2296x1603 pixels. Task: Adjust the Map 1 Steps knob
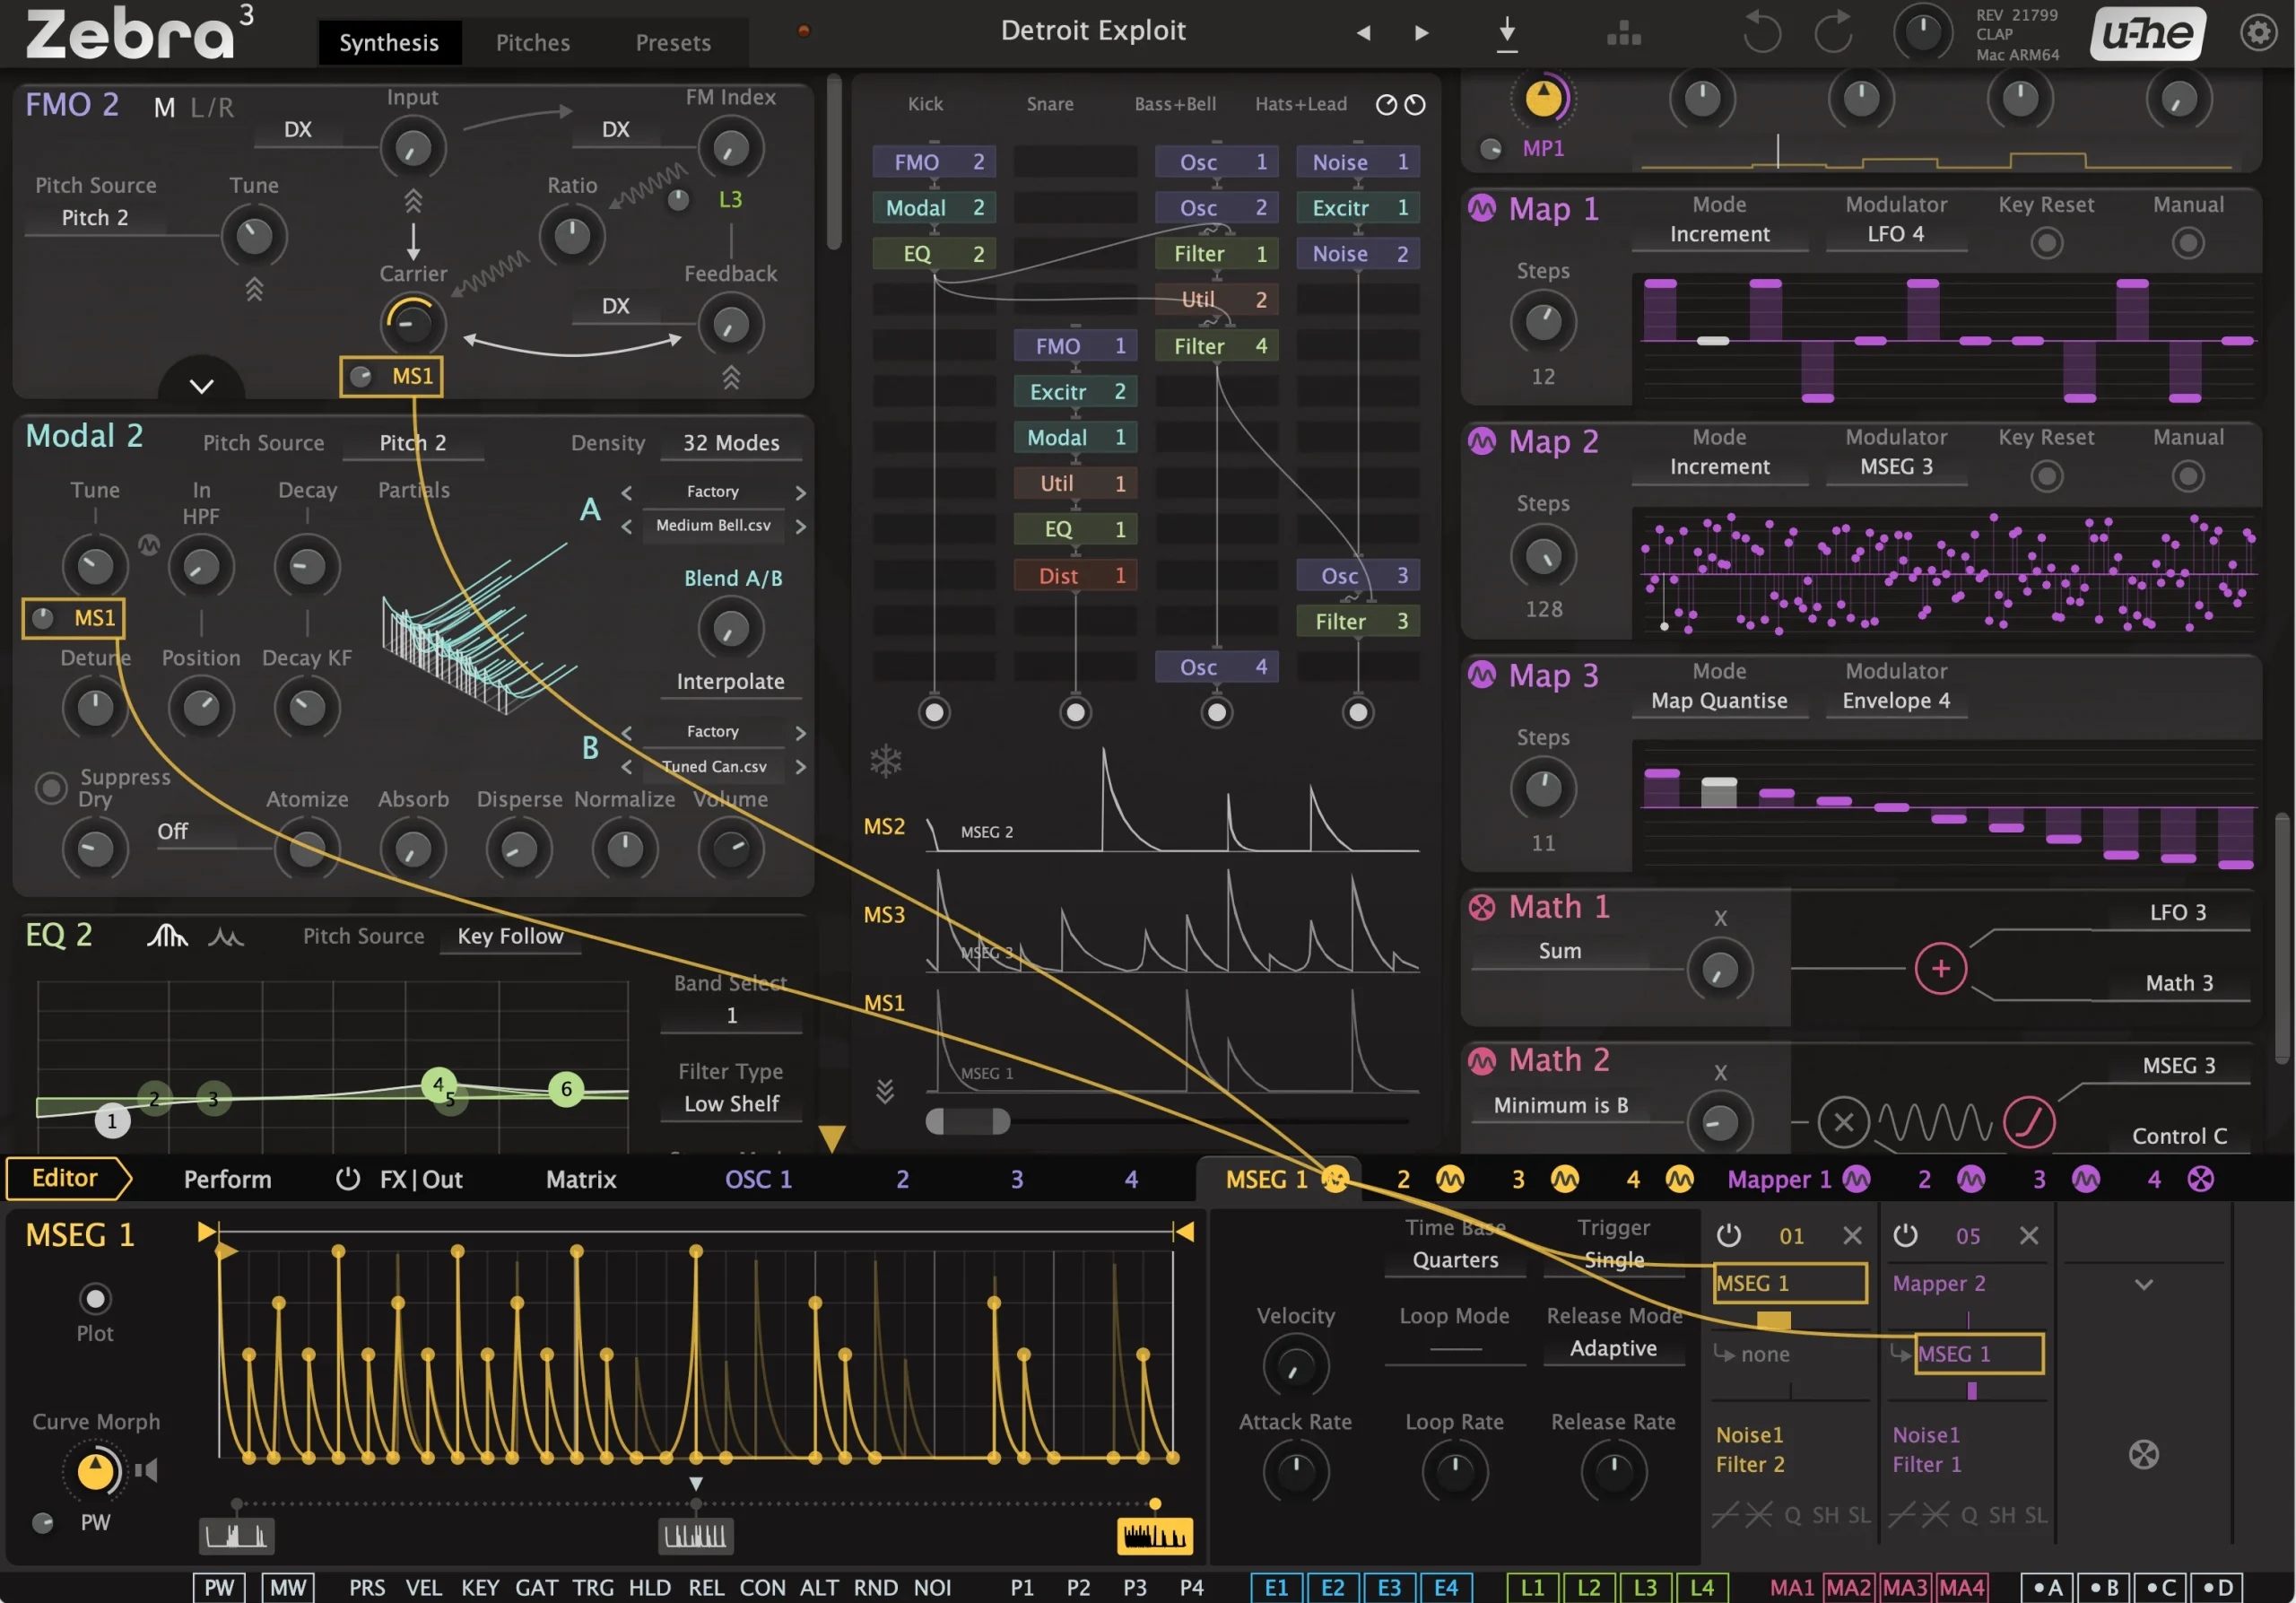click(1543, 322)
